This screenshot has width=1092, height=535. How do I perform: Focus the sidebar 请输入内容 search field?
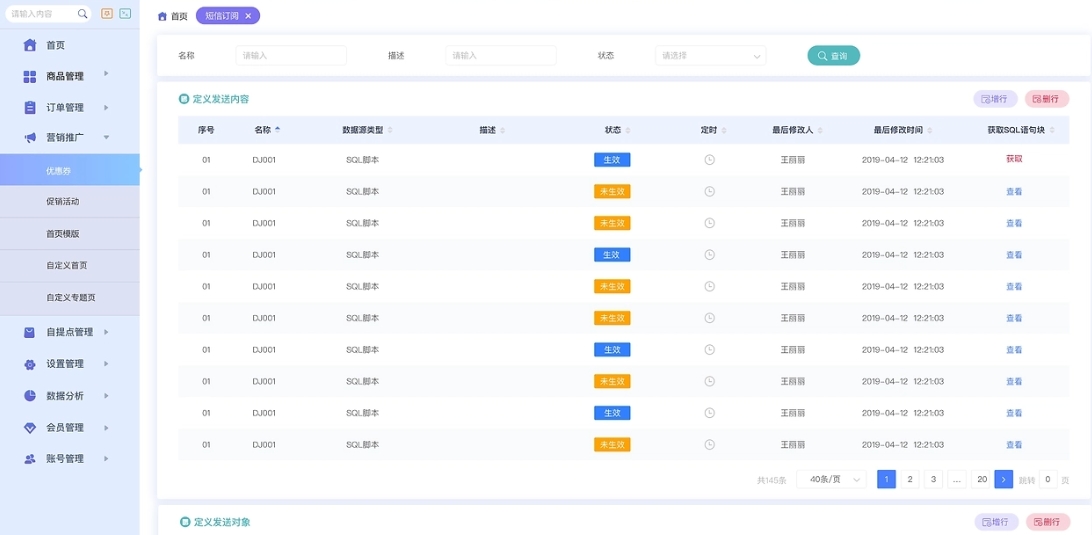click(48, 13)
